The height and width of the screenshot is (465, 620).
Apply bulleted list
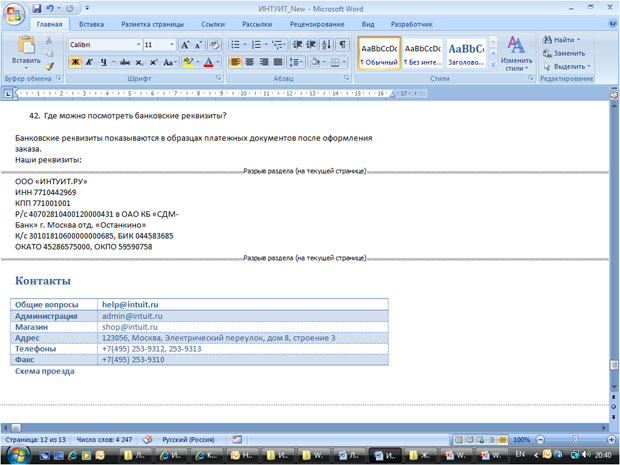pos(235,45)
